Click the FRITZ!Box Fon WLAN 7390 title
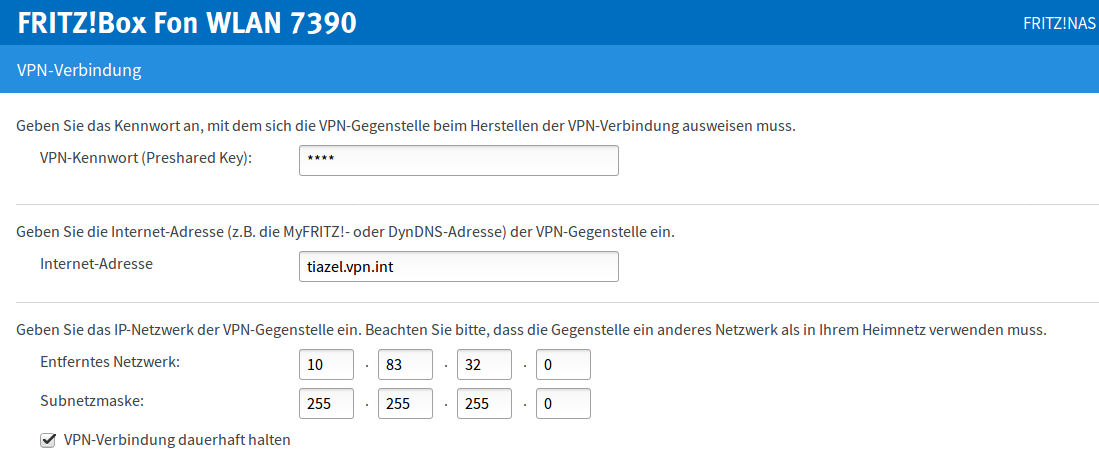 (186, 22)
